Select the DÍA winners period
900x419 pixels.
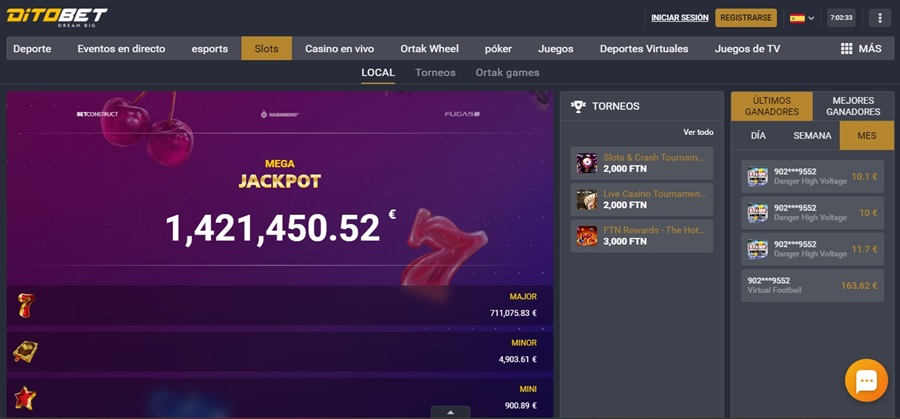click(758, 135)
